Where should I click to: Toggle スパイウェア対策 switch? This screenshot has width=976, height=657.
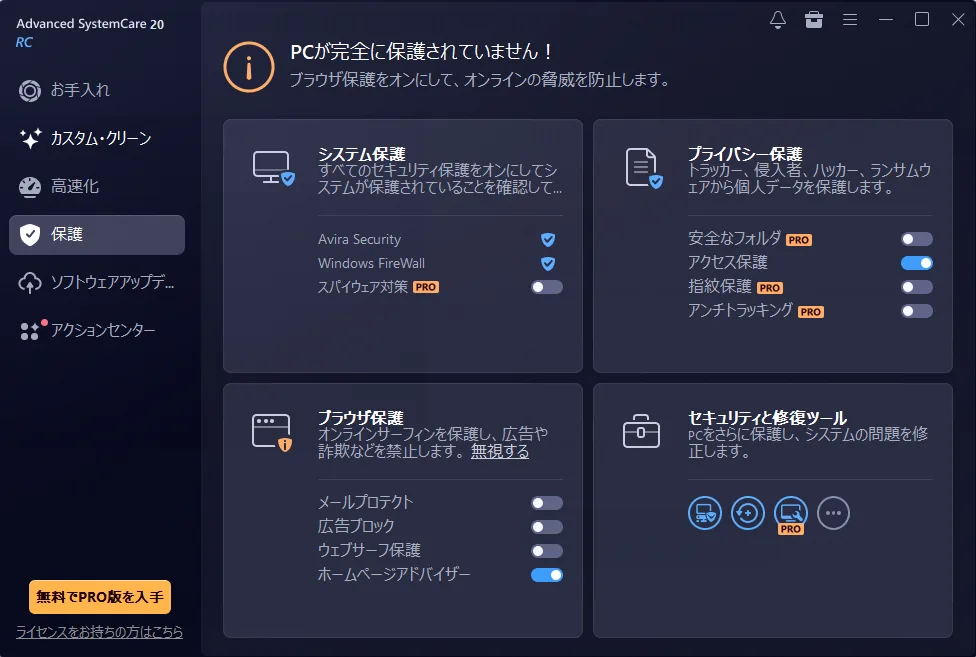[547, 287]
